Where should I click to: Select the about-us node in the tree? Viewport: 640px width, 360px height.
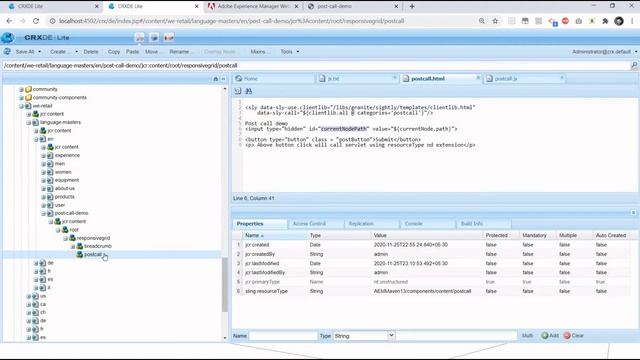click(64, 189)
